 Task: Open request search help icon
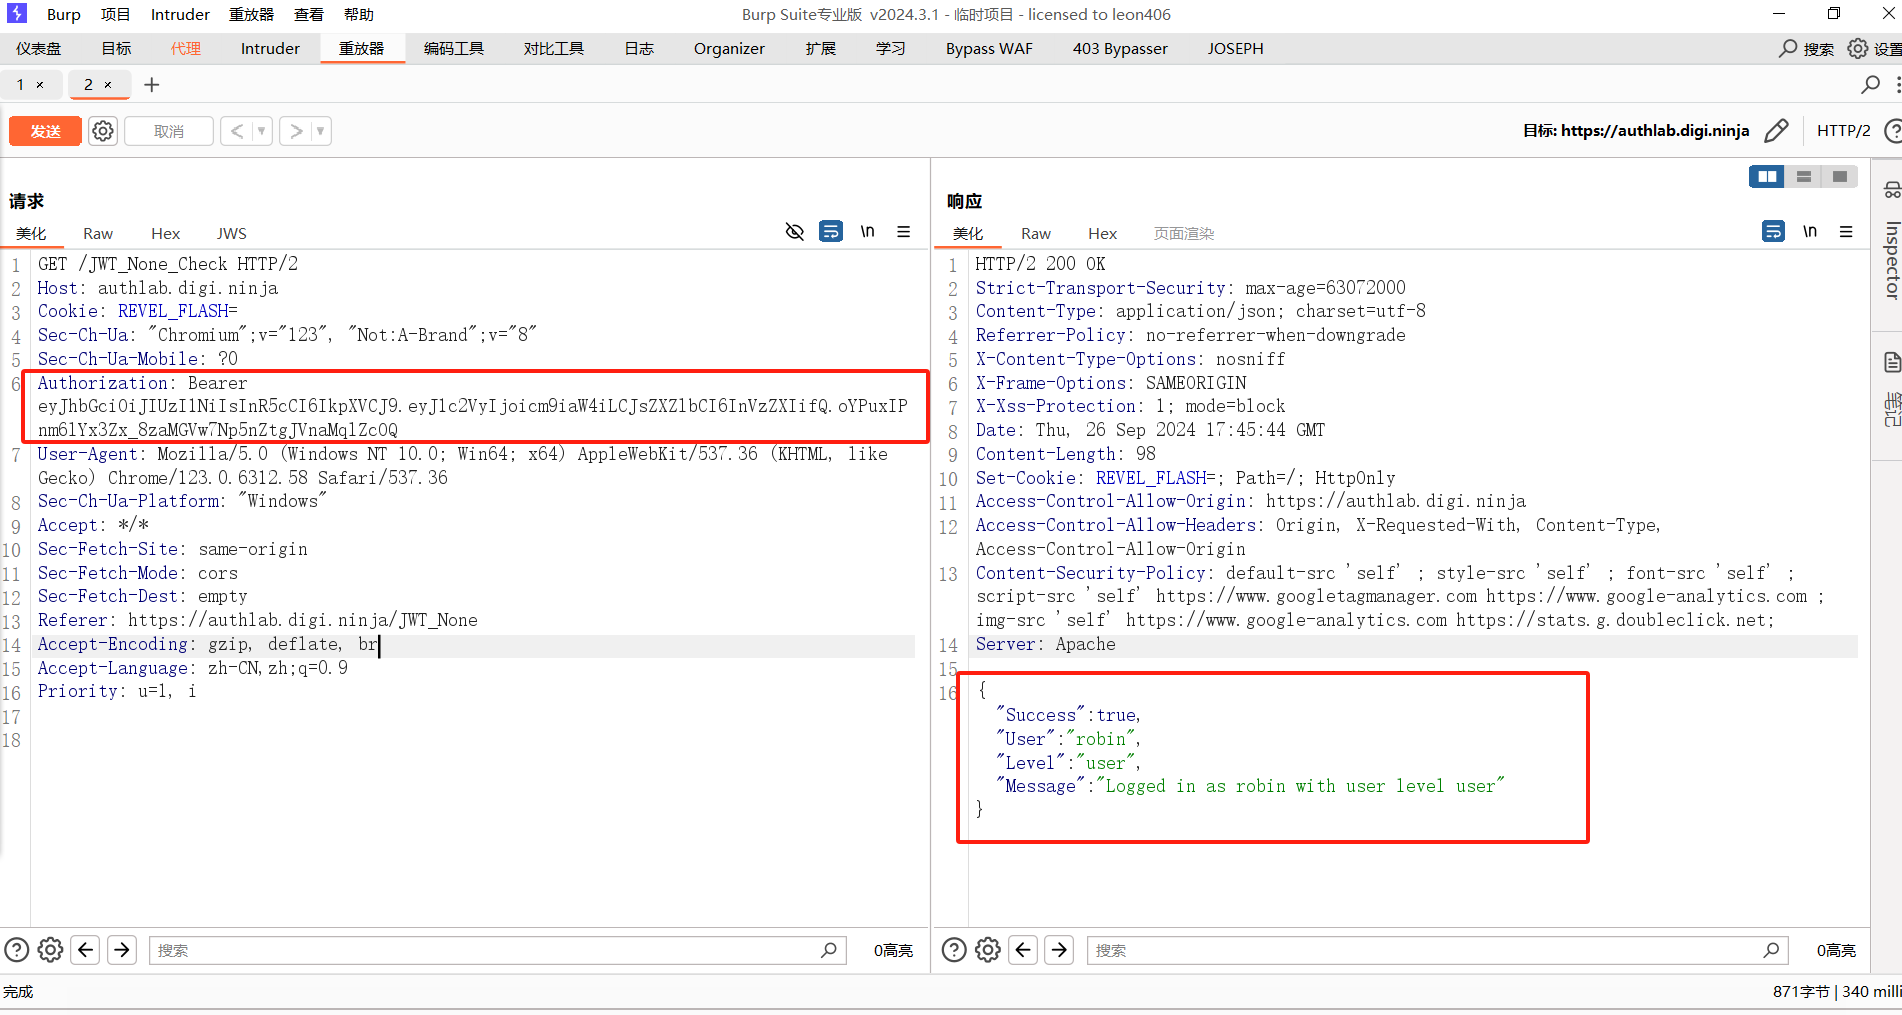tap(17, 950)
